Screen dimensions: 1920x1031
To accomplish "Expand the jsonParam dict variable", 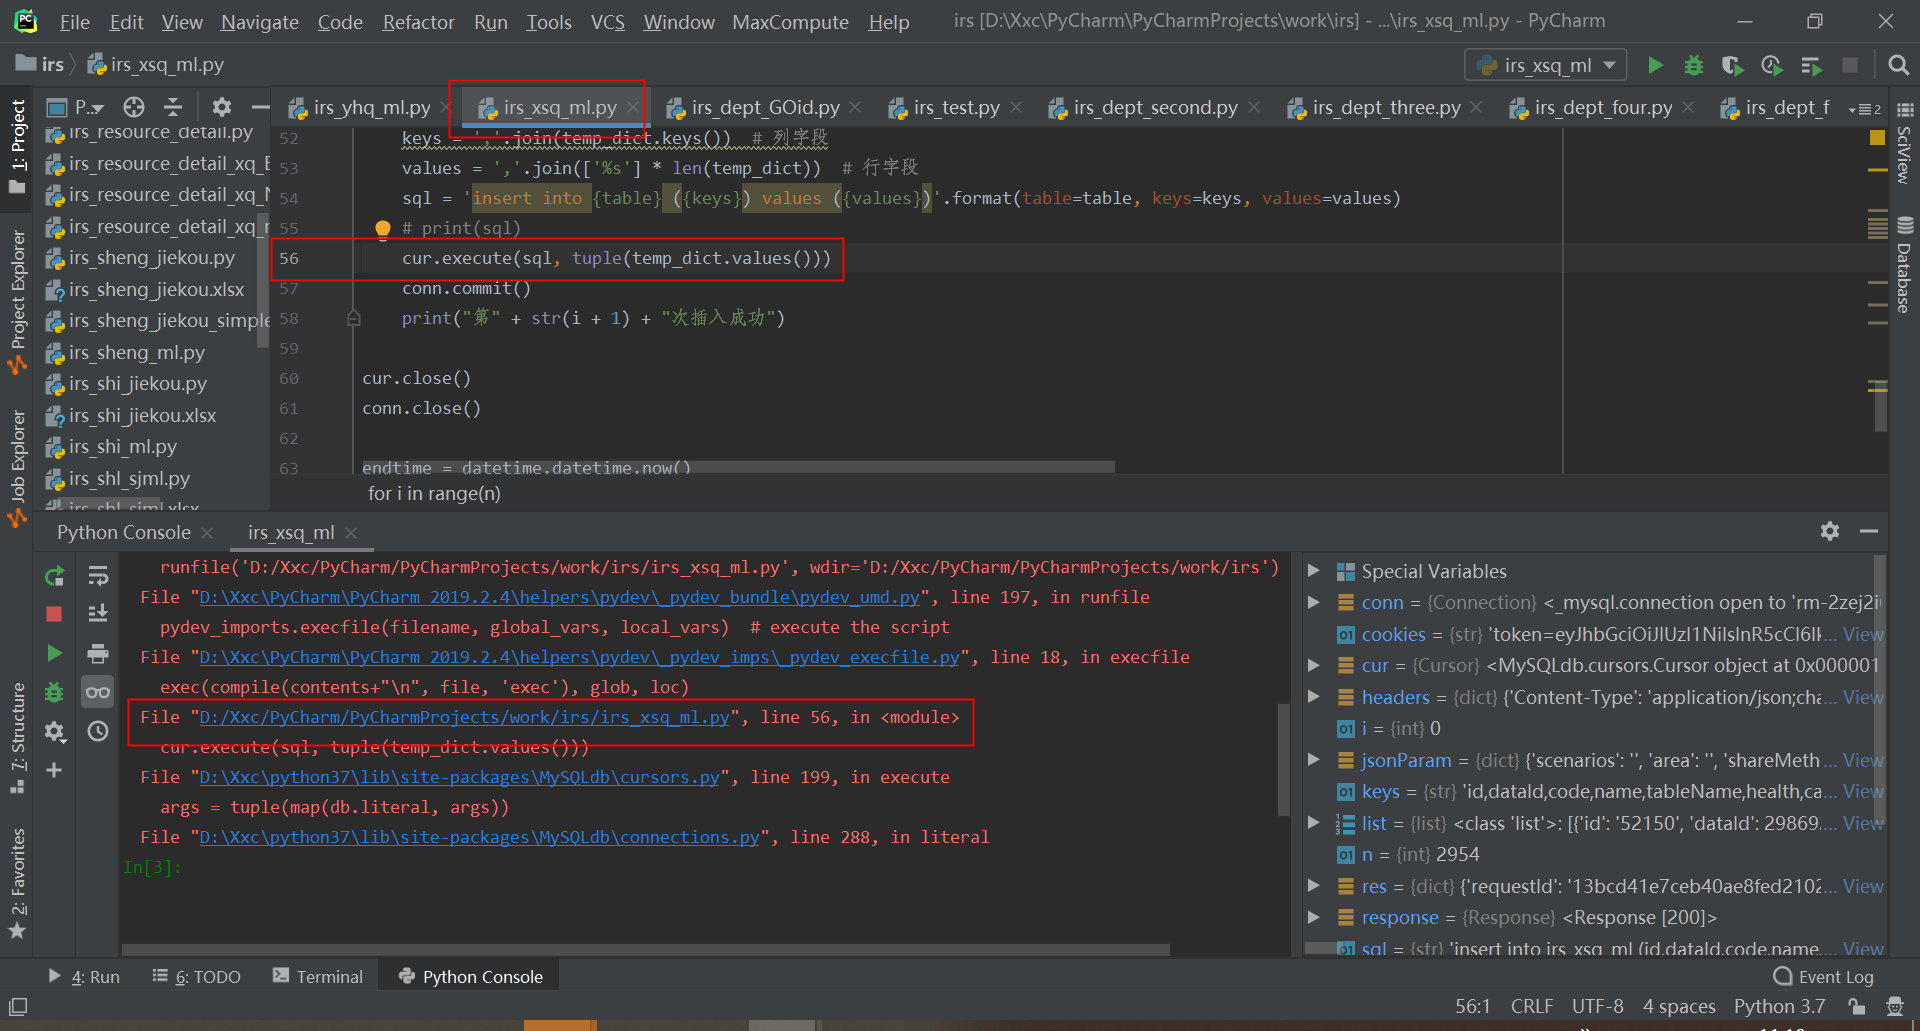I will [1314, 760].
